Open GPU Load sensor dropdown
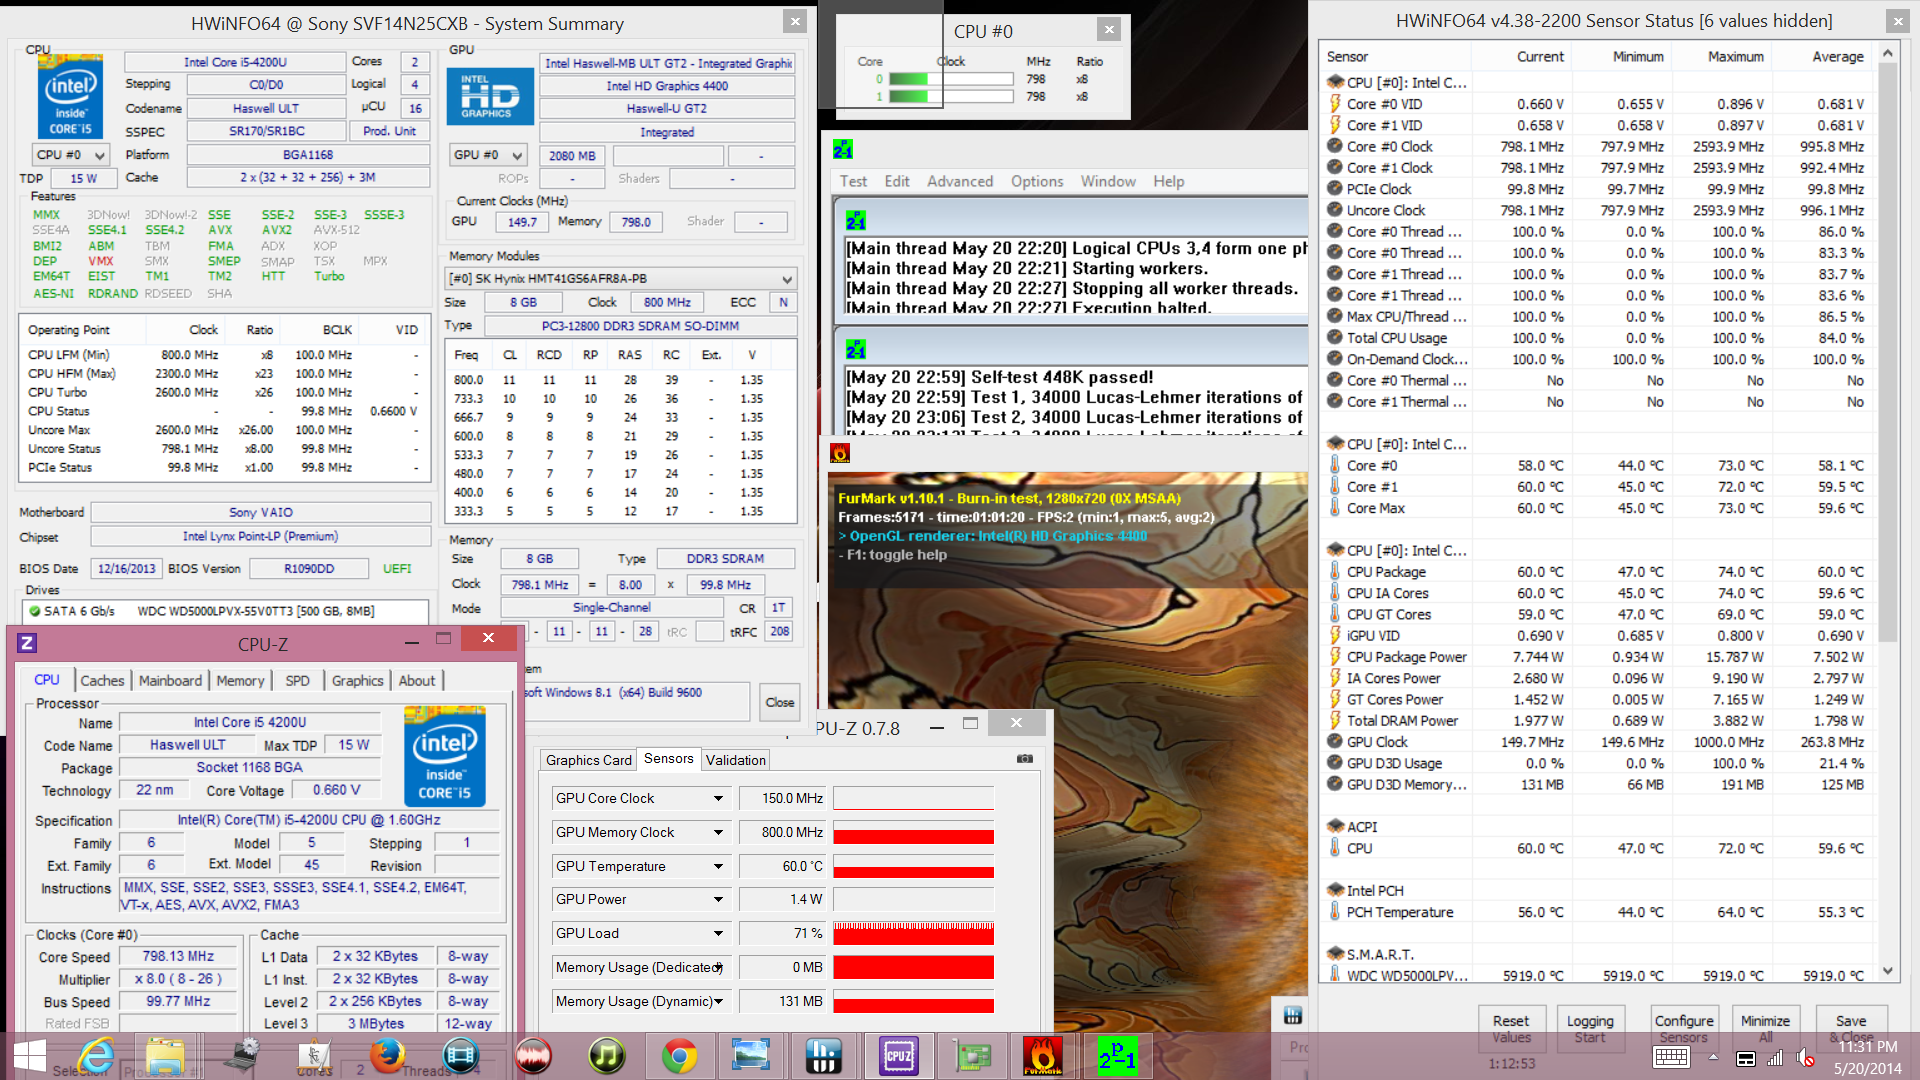This screenshot has width=1920, height=1080. (718, 933)
